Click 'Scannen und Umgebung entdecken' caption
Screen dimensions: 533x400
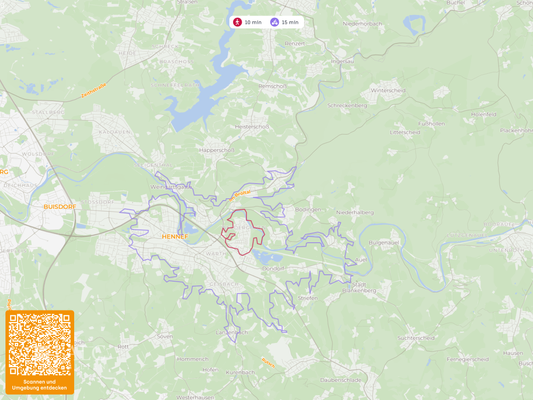(39, 385)
